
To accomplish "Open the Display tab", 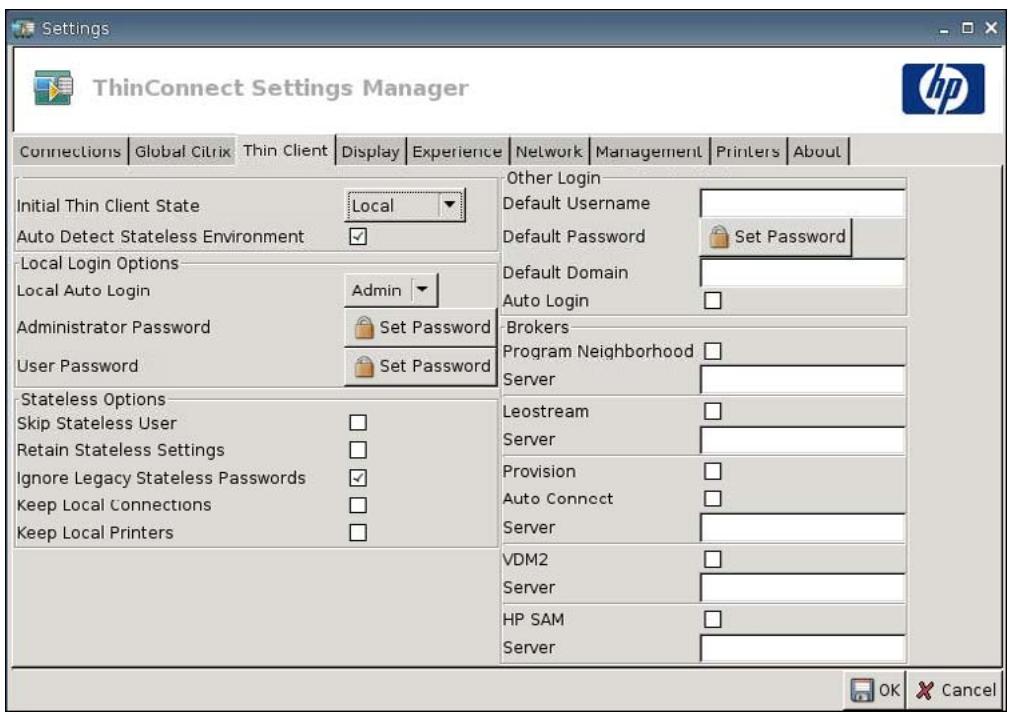I will click(370, 152).
